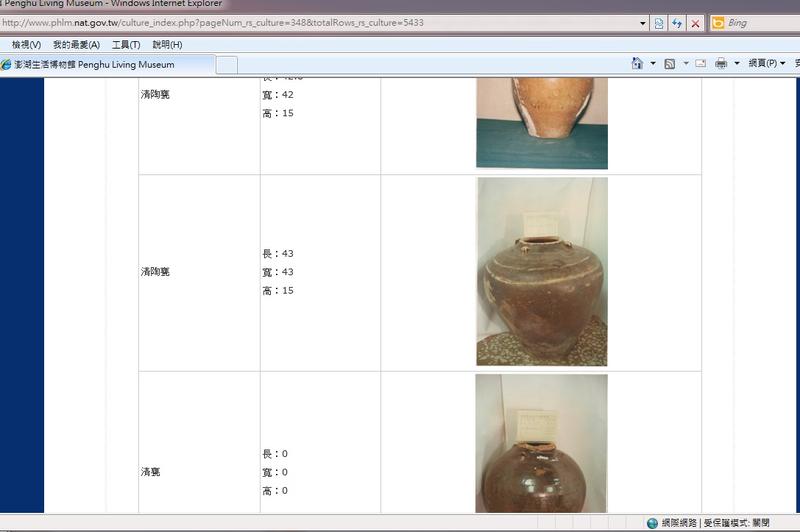The width and height of the screenshot is (800, 532).
Task: Click the 網際網路 protected mode status text
Action: pos(715,523)
